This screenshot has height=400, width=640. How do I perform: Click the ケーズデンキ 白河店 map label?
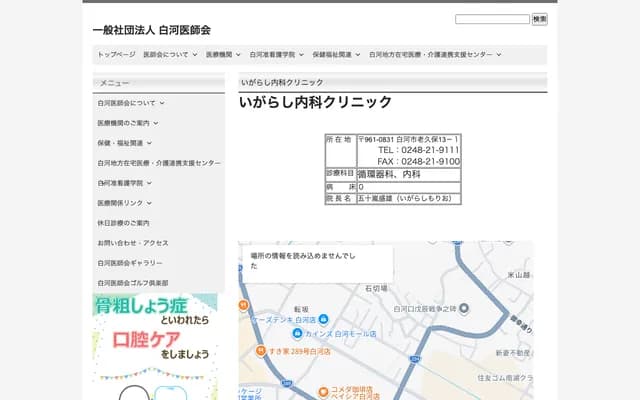click(x=284, y=320)
